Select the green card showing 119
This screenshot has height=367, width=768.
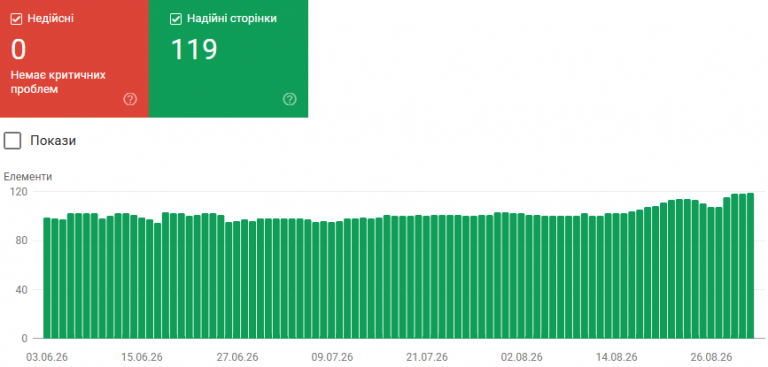[228, 59]
